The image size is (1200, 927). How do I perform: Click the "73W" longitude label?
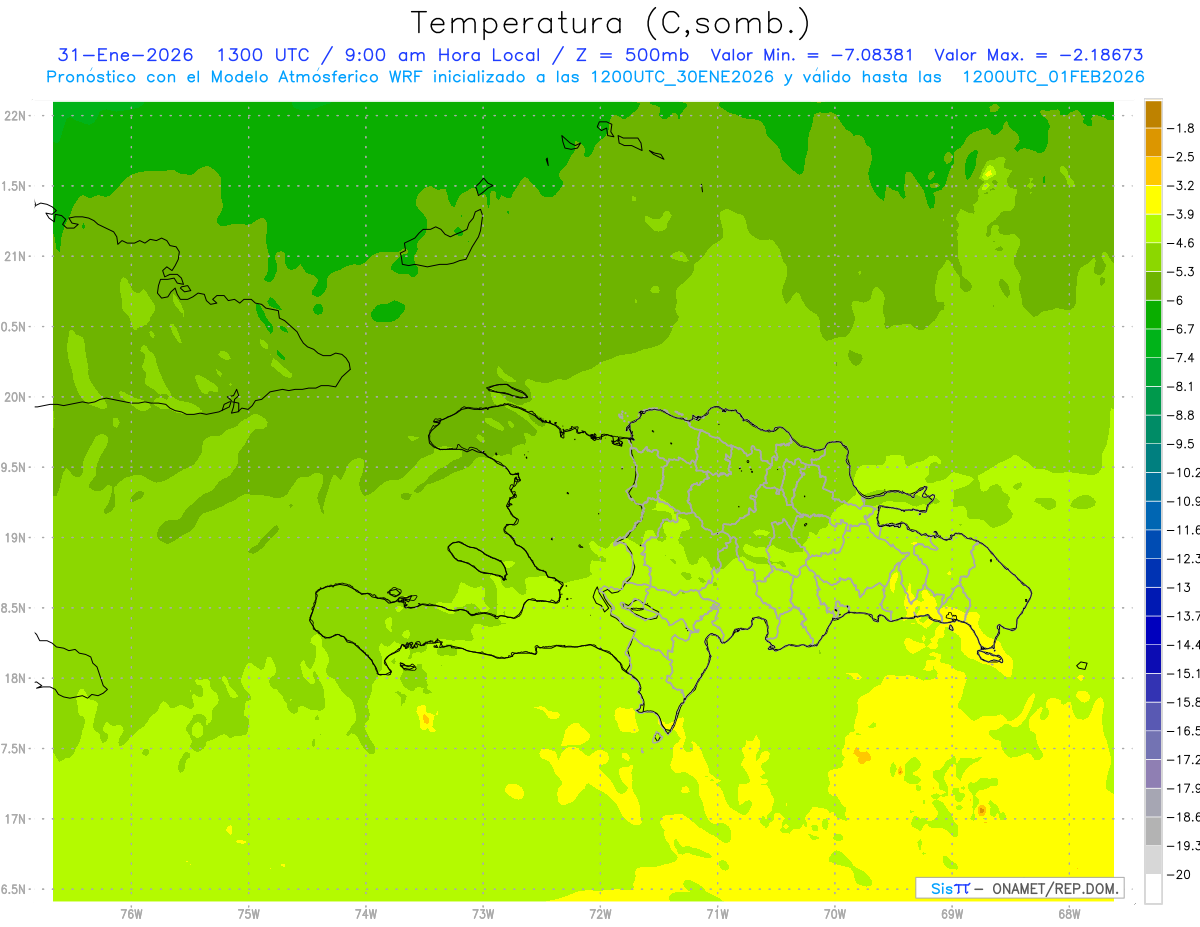[483, 914]
